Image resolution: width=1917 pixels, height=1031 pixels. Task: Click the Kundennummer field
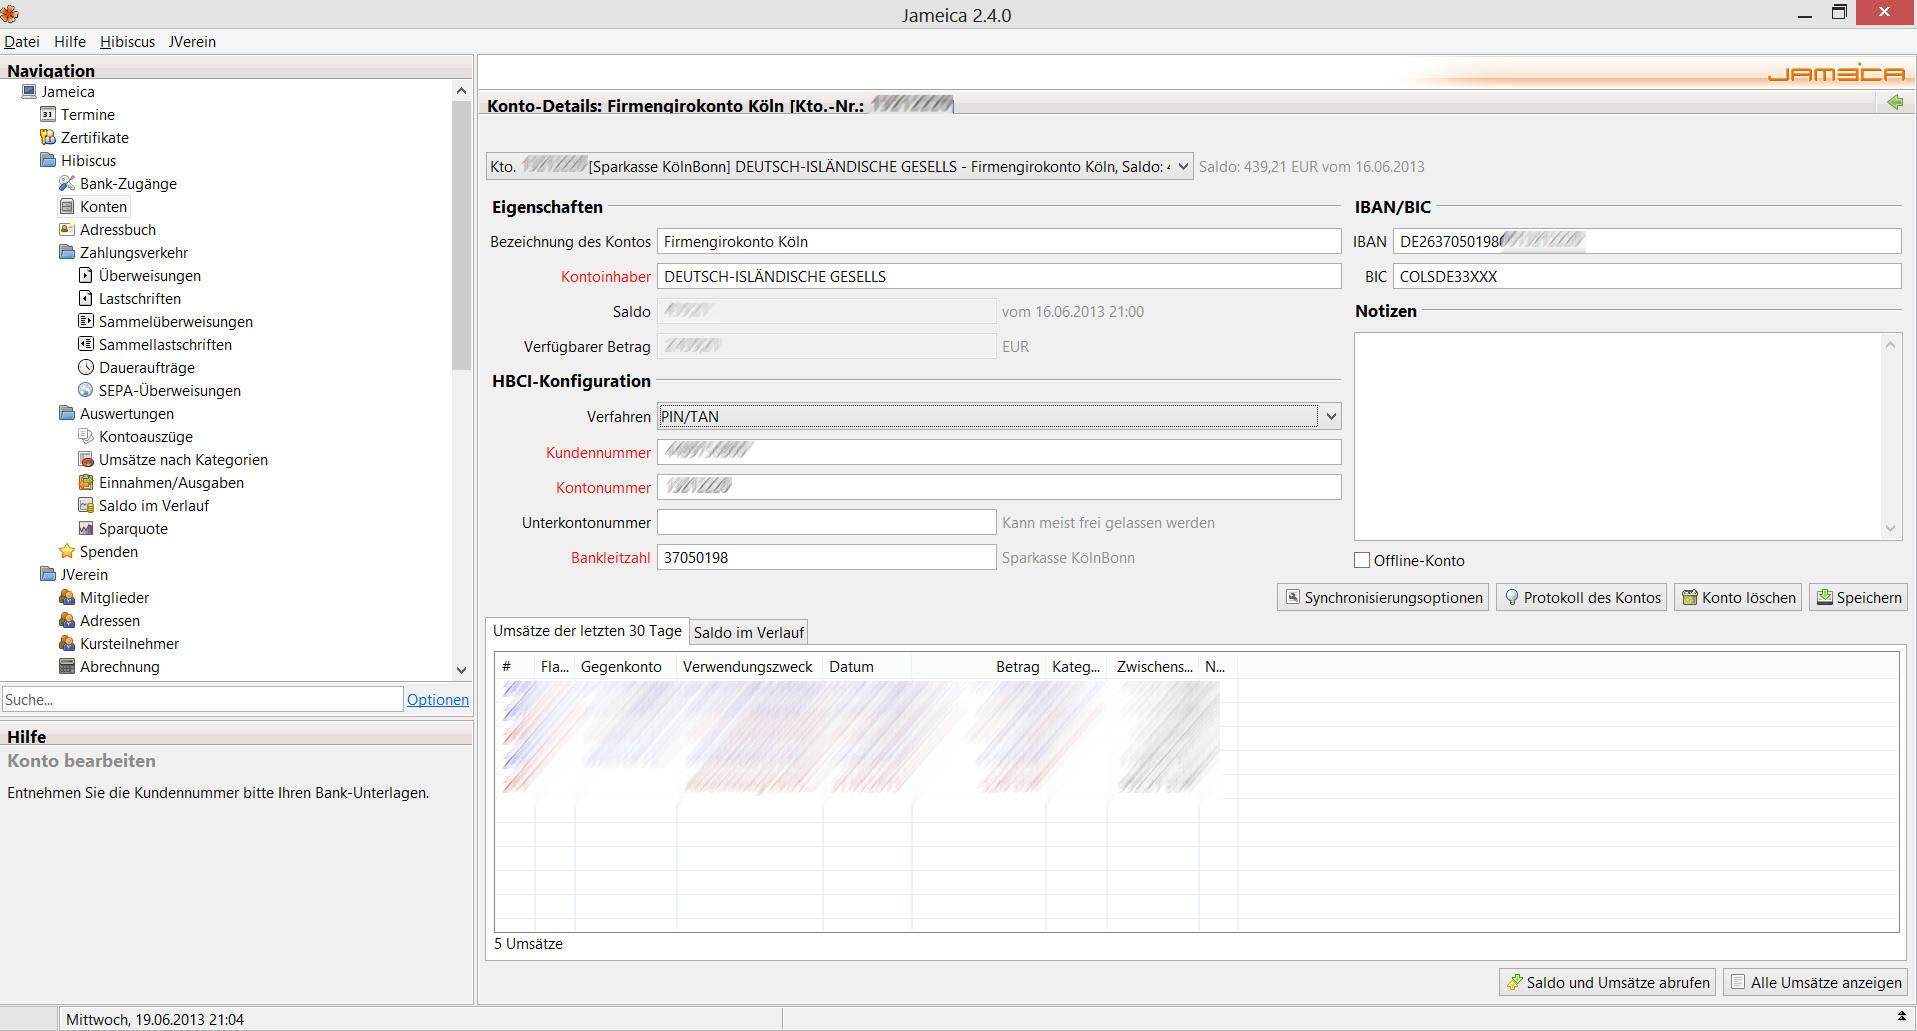click(x=999, y=452)
